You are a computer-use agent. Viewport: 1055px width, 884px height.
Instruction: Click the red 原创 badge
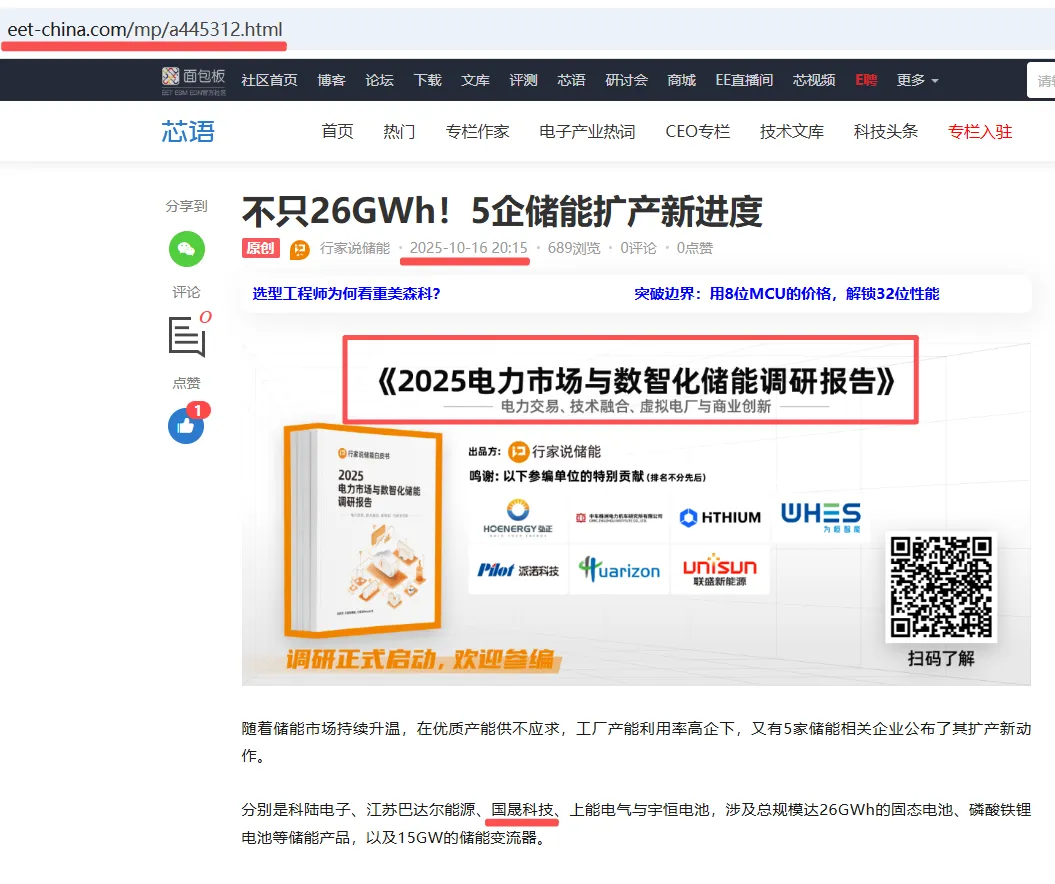(x=260, y=248)
